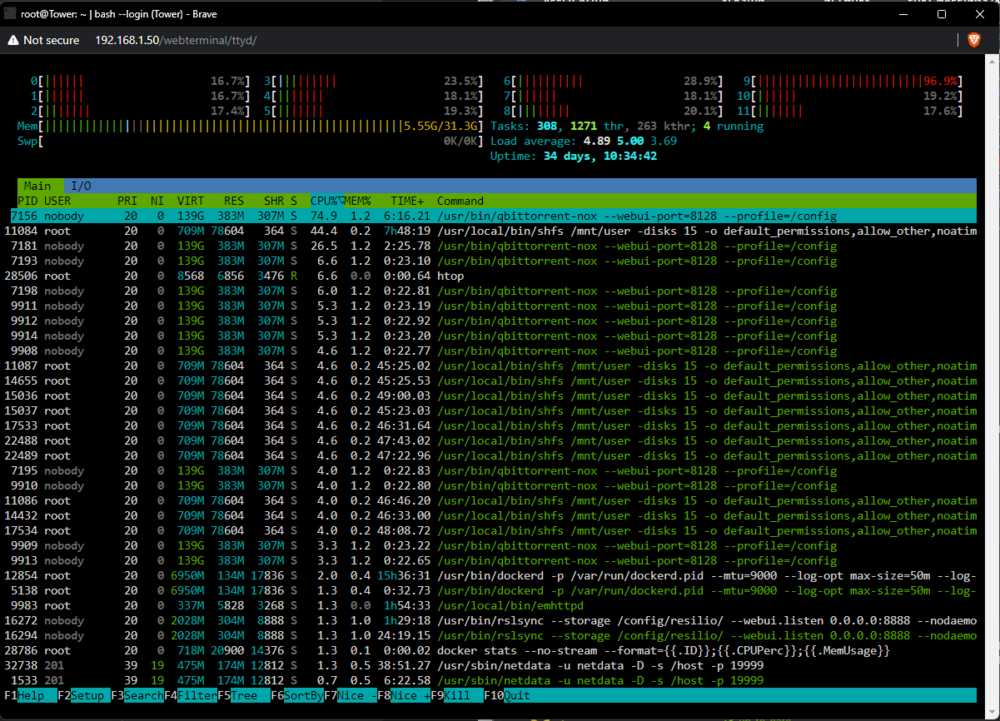The image size is (1000, 721).
Task: Open F1 Help in the function bar
Action: (30, 696)
